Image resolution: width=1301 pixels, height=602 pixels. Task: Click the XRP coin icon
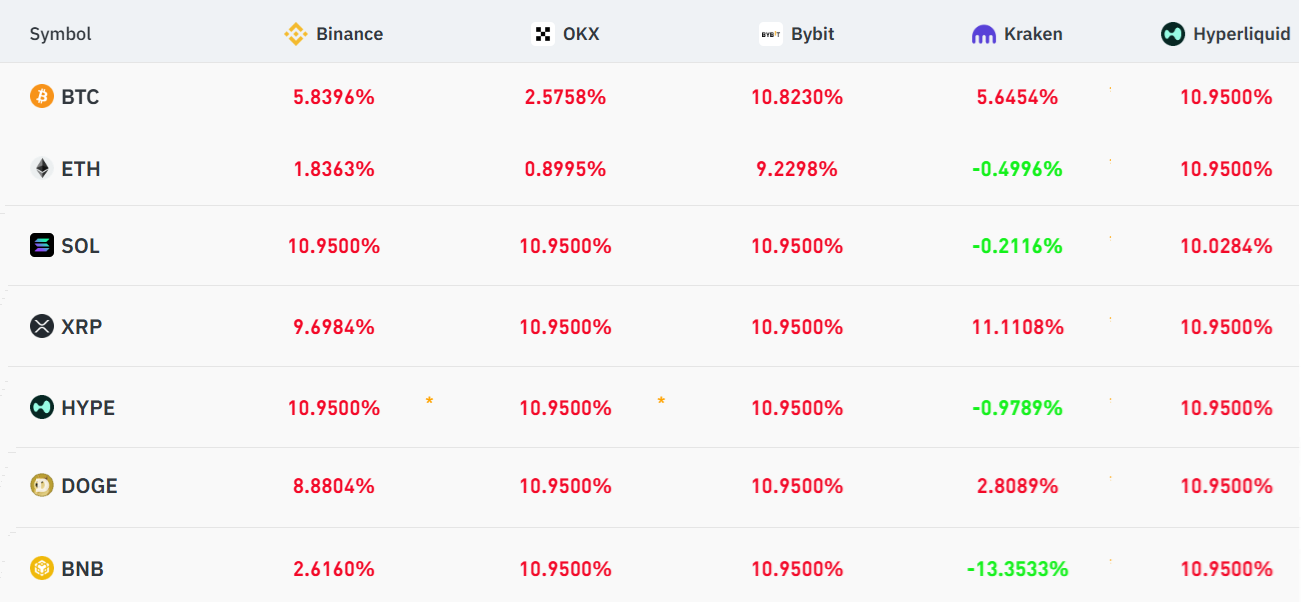(41, 326)
